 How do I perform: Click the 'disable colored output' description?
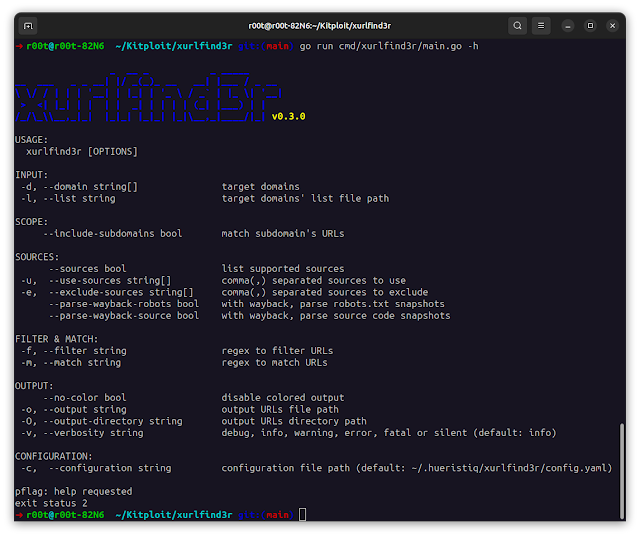pos(283,398)
